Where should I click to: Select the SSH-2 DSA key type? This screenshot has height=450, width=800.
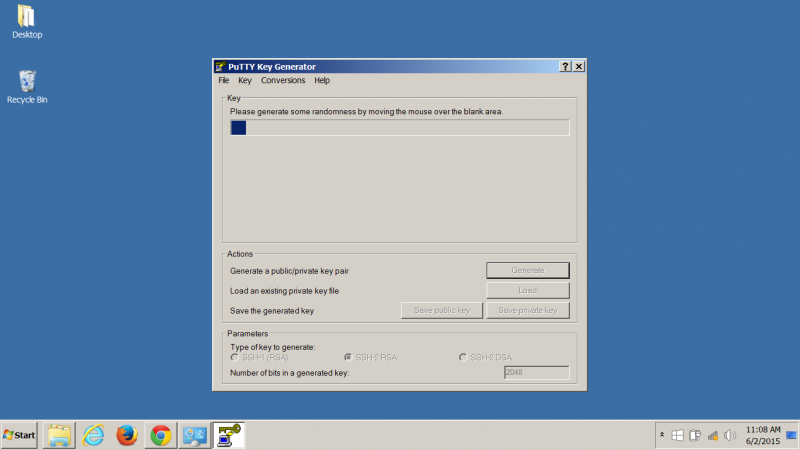[486, 357]
